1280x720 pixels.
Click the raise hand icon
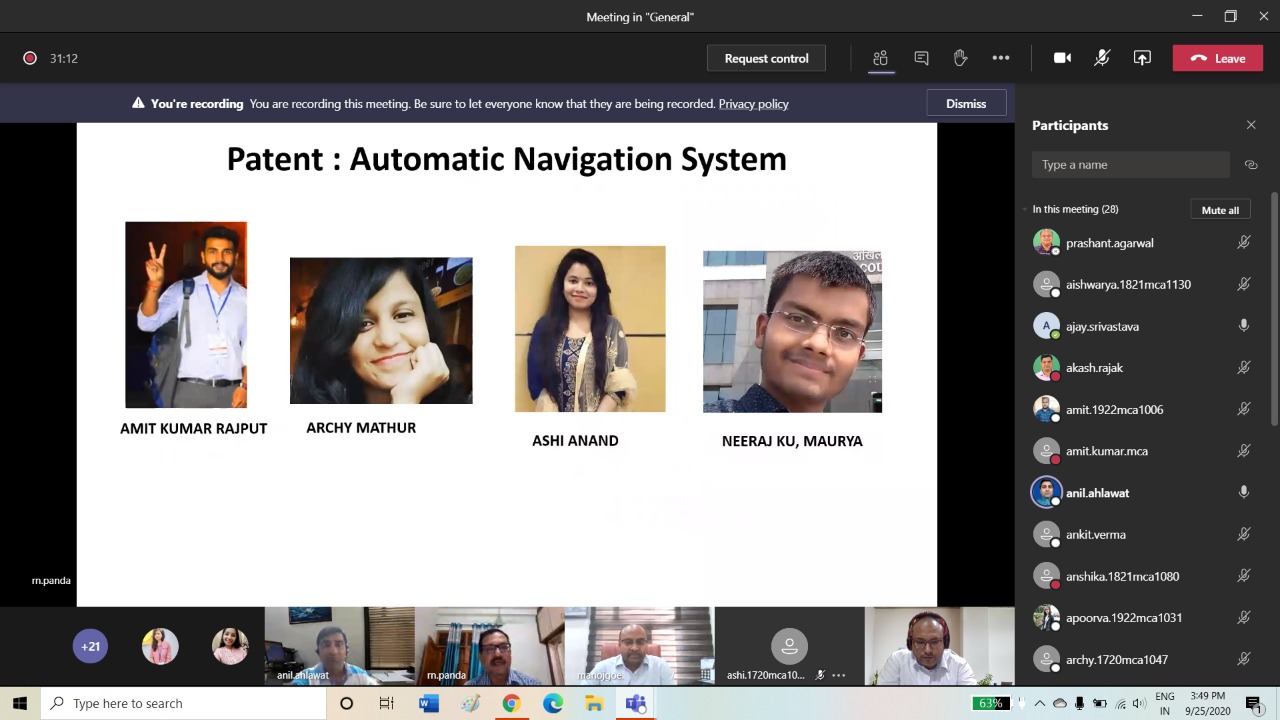point(960,58)
